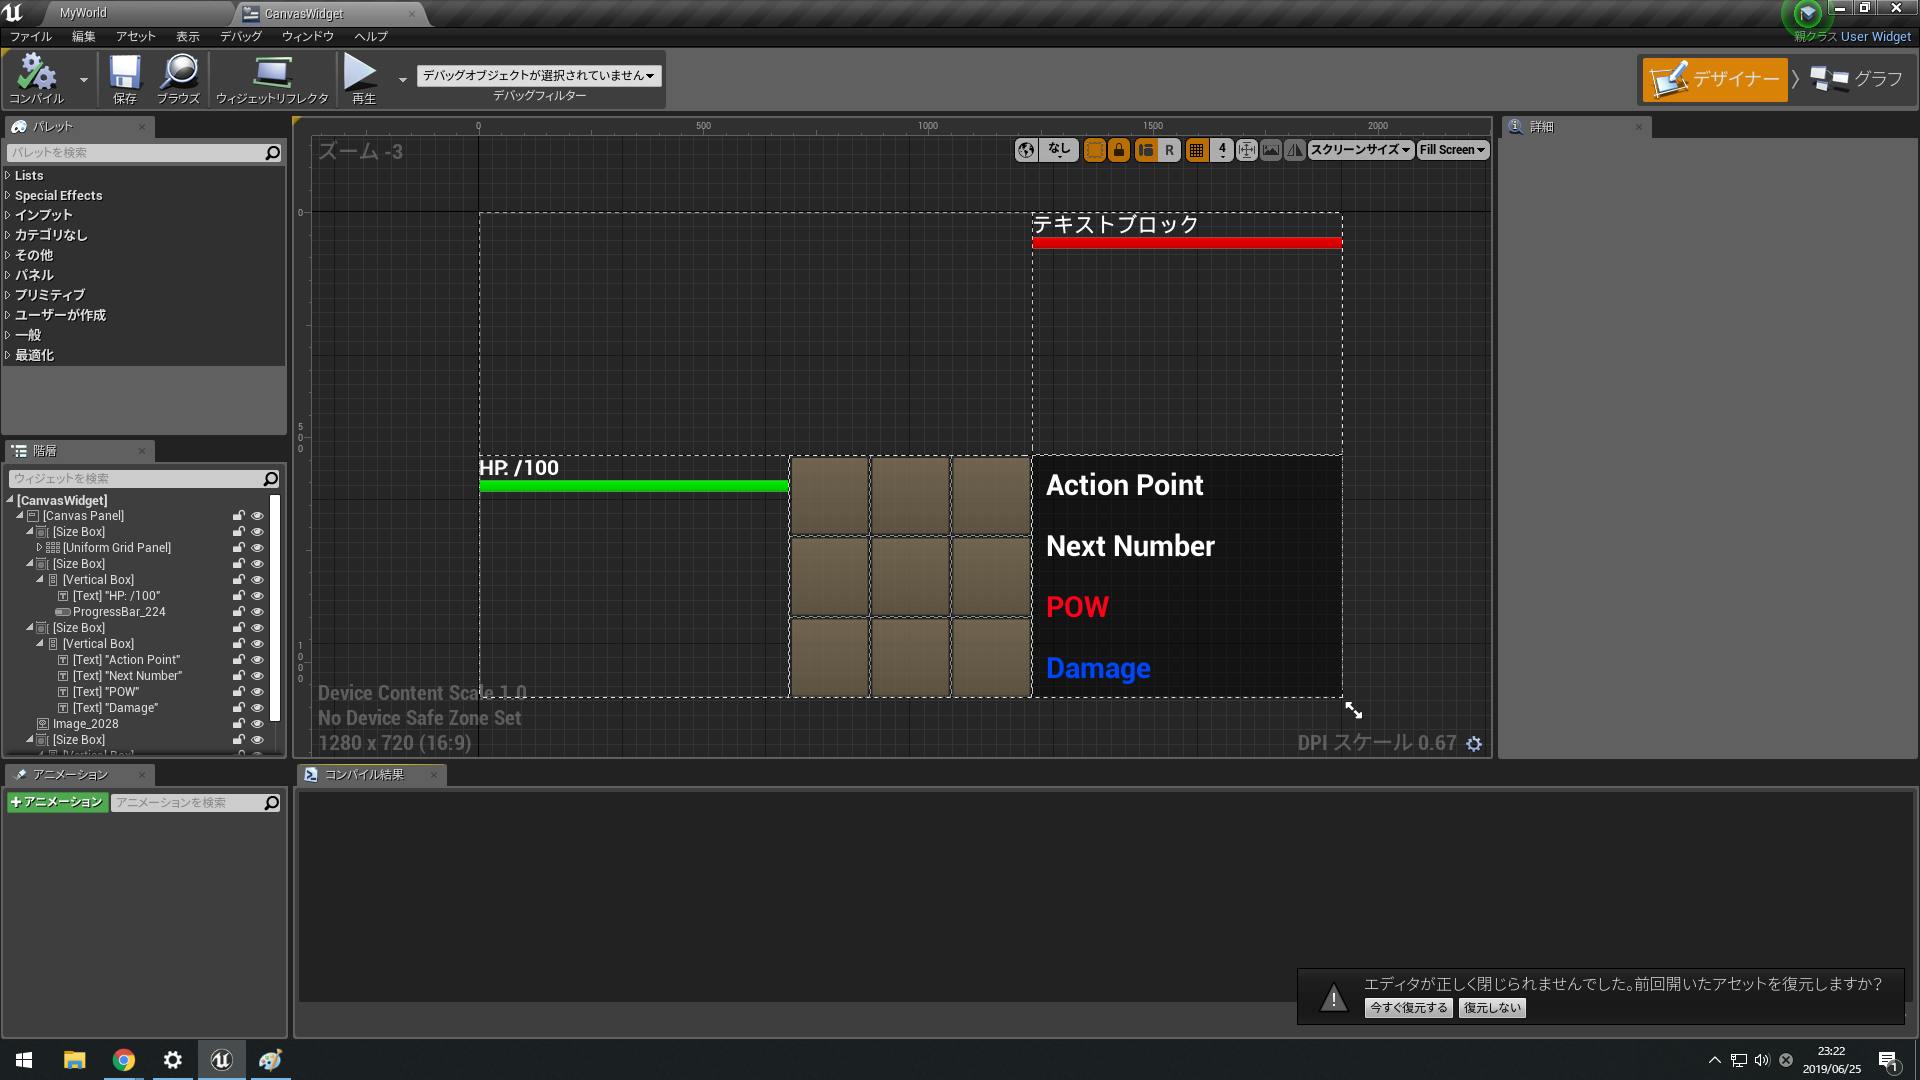Click the zoom-to-fit icon in viewport toolbar
1920x1080 pixels.
pyautogui.click(x=1246, y=150)
